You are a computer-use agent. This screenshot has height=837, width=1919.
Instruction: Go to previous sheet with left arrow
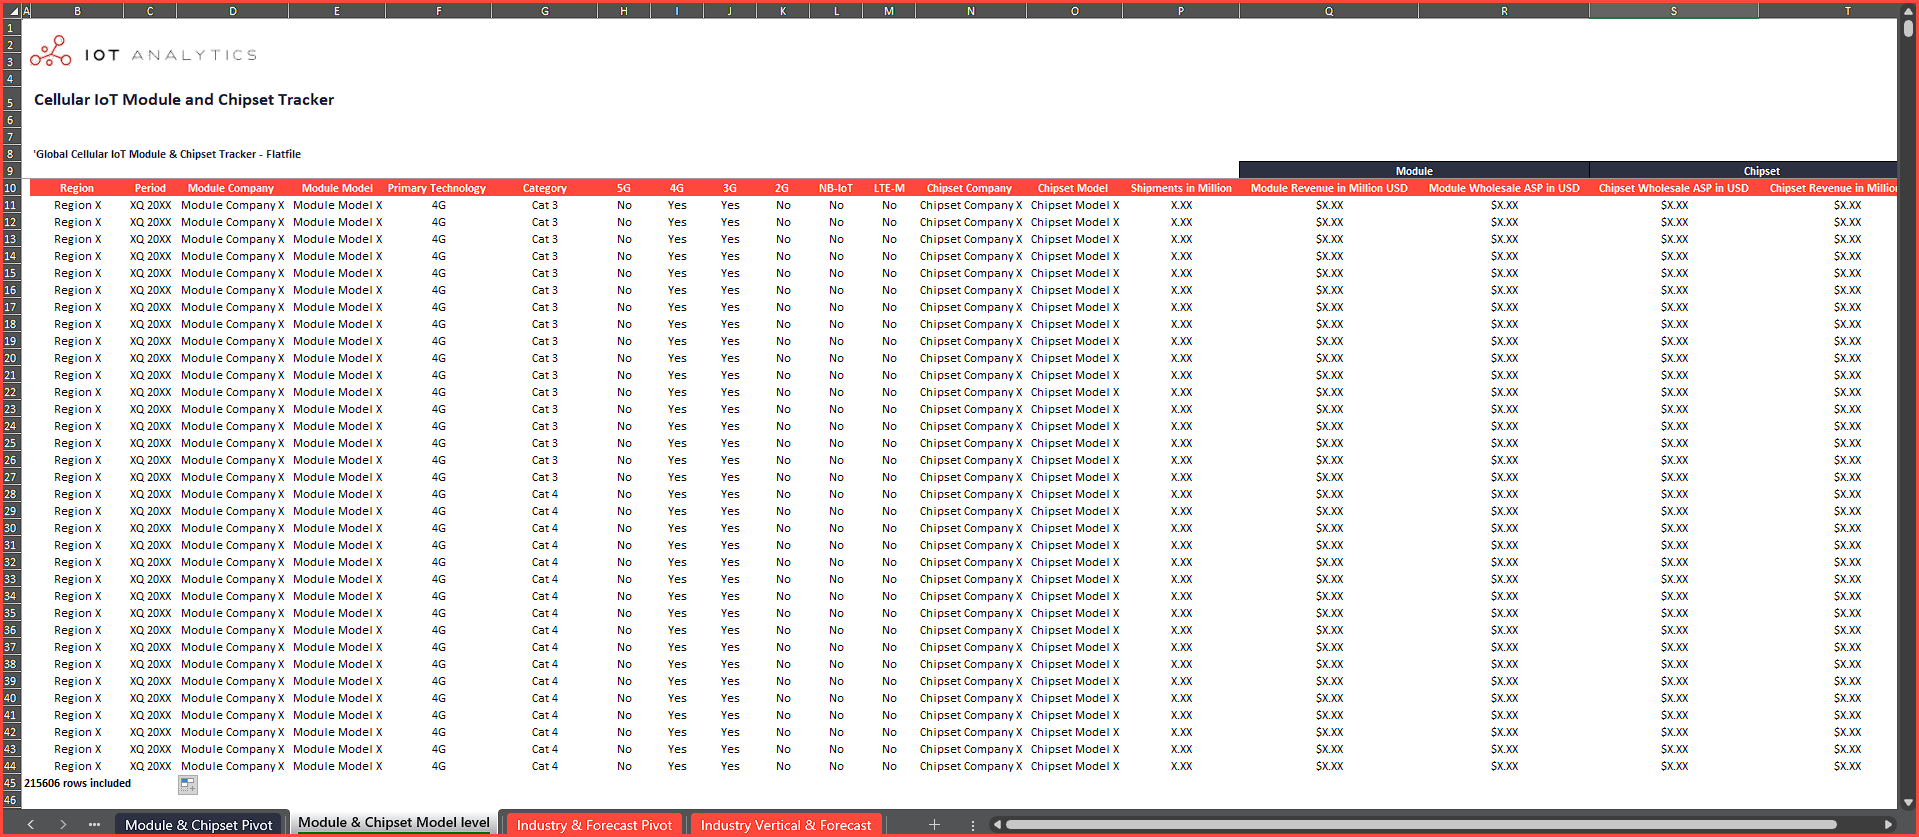(31, 825)
